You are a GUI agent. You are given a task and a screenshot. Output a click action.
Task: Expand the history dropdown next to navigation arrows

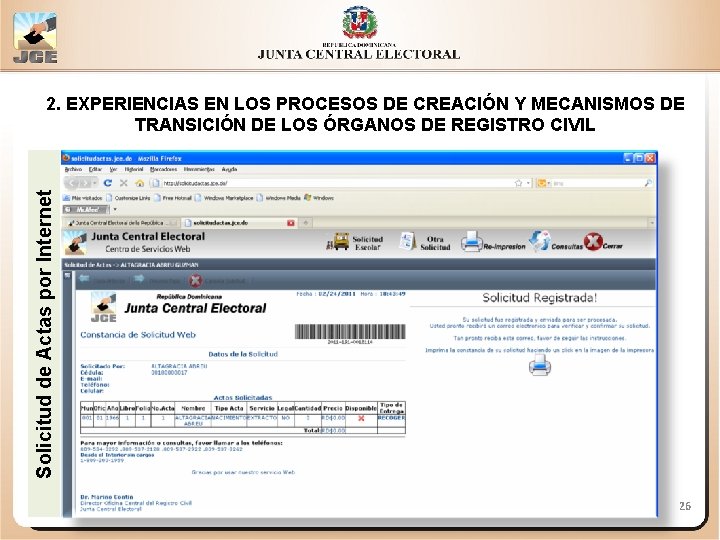[x=95, y=183]
